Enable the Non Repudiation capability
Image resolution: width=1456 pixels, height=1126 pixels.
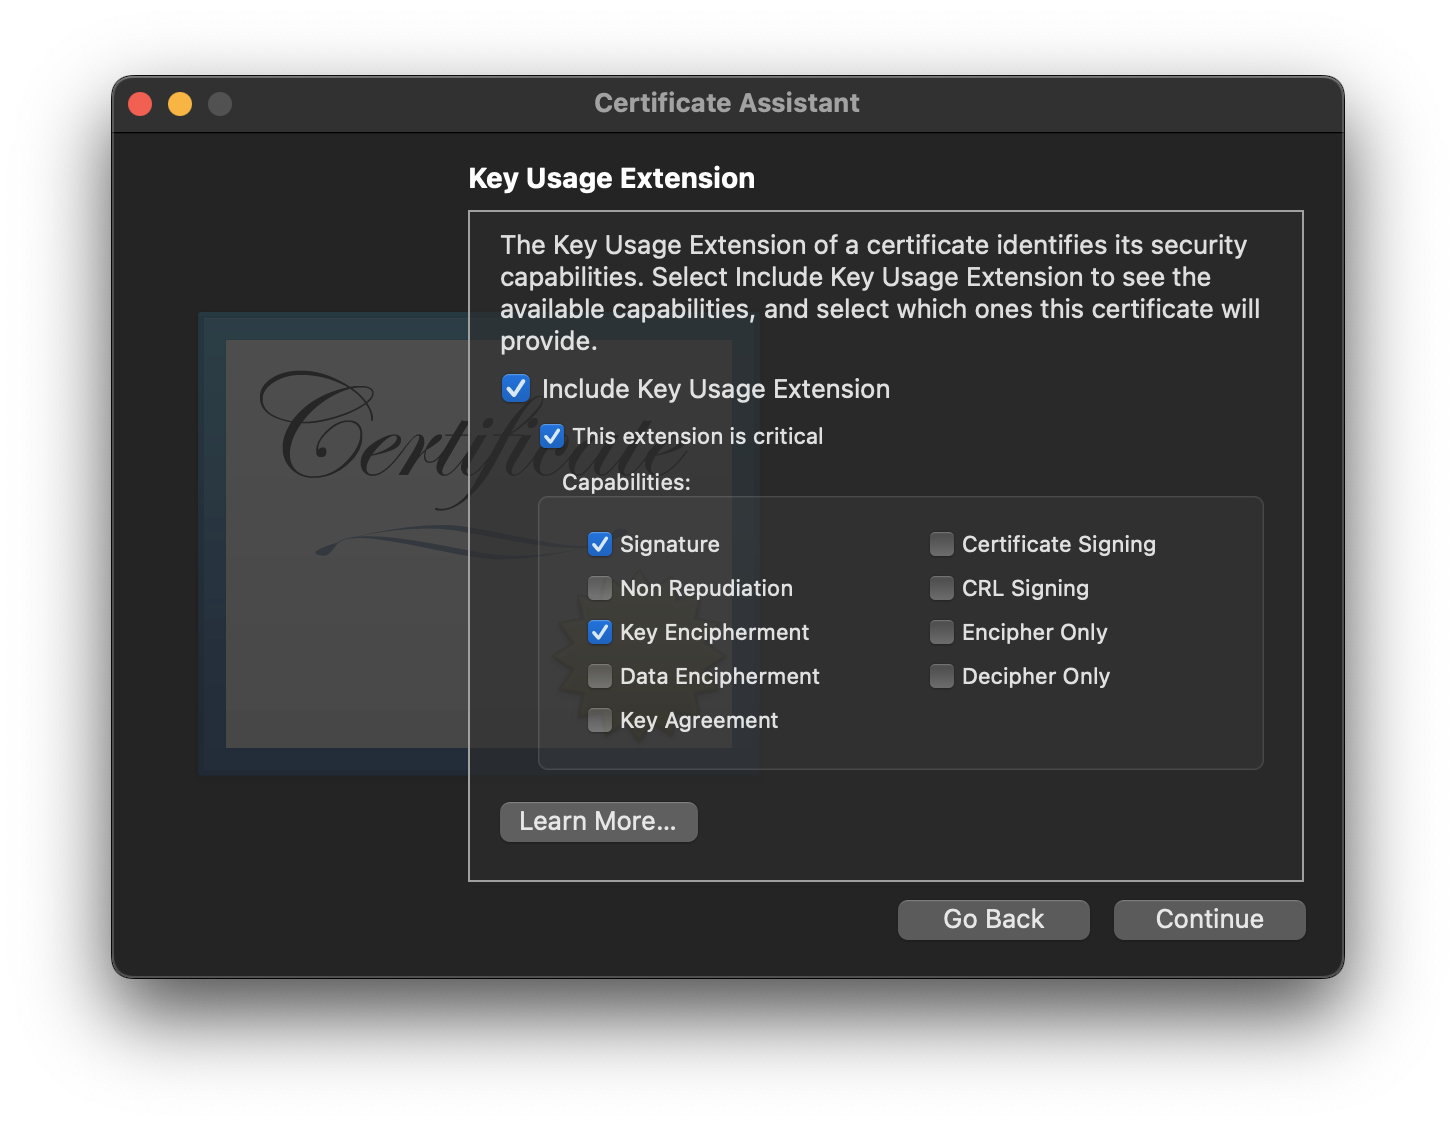[600, 588]
